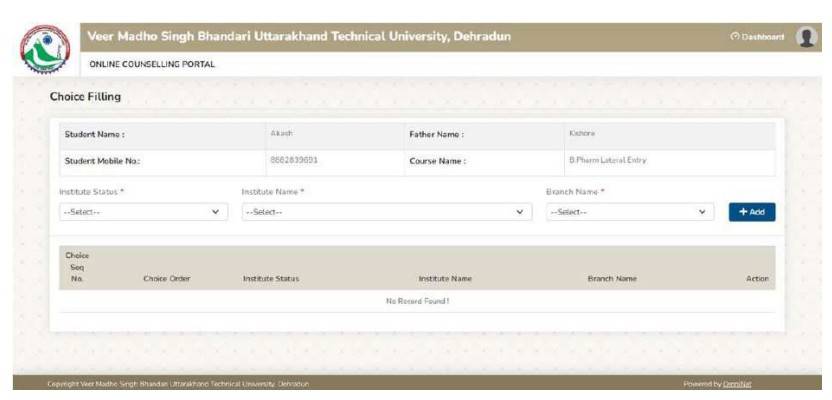Image resolution: width=832 pixels, height=400 pixels.
Task: Click the Father Name value
Action: tap(582, 133)
